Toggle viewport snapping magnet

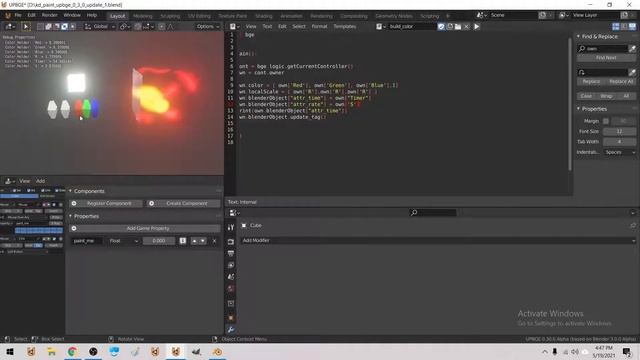click(x=138, y=27)
